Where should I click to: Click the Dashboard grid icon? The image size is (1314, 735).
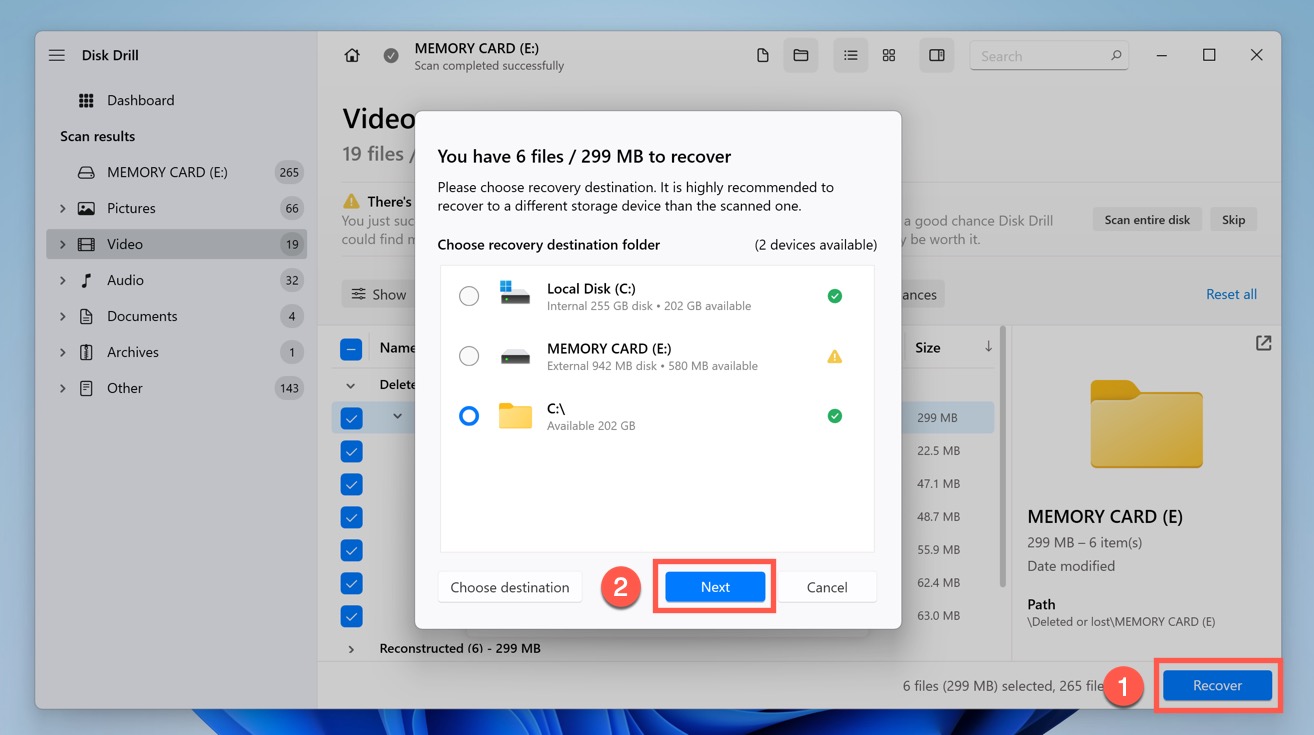pos(86,100)
